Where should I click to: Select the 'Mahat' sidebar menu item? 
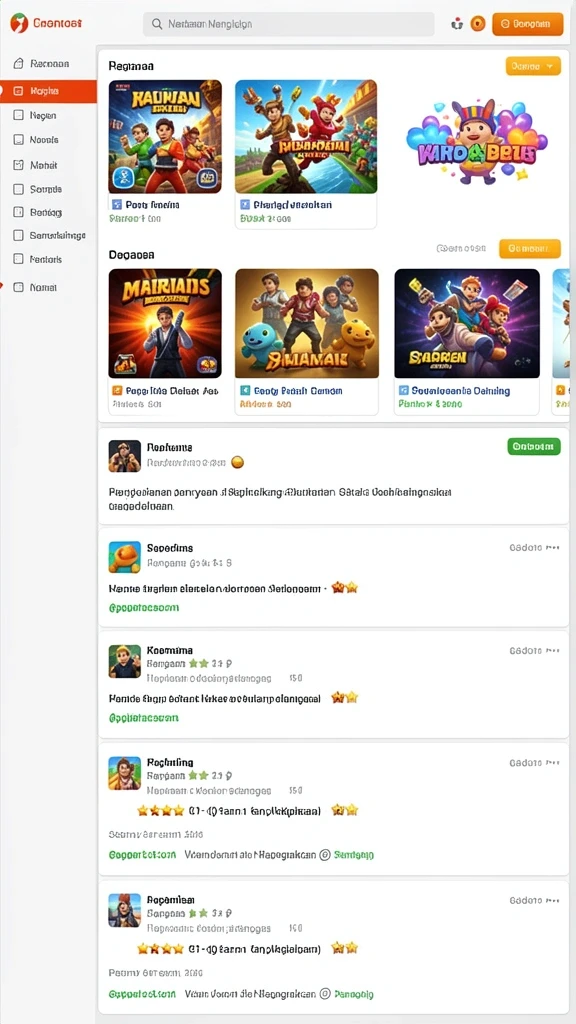click(48, 165)
